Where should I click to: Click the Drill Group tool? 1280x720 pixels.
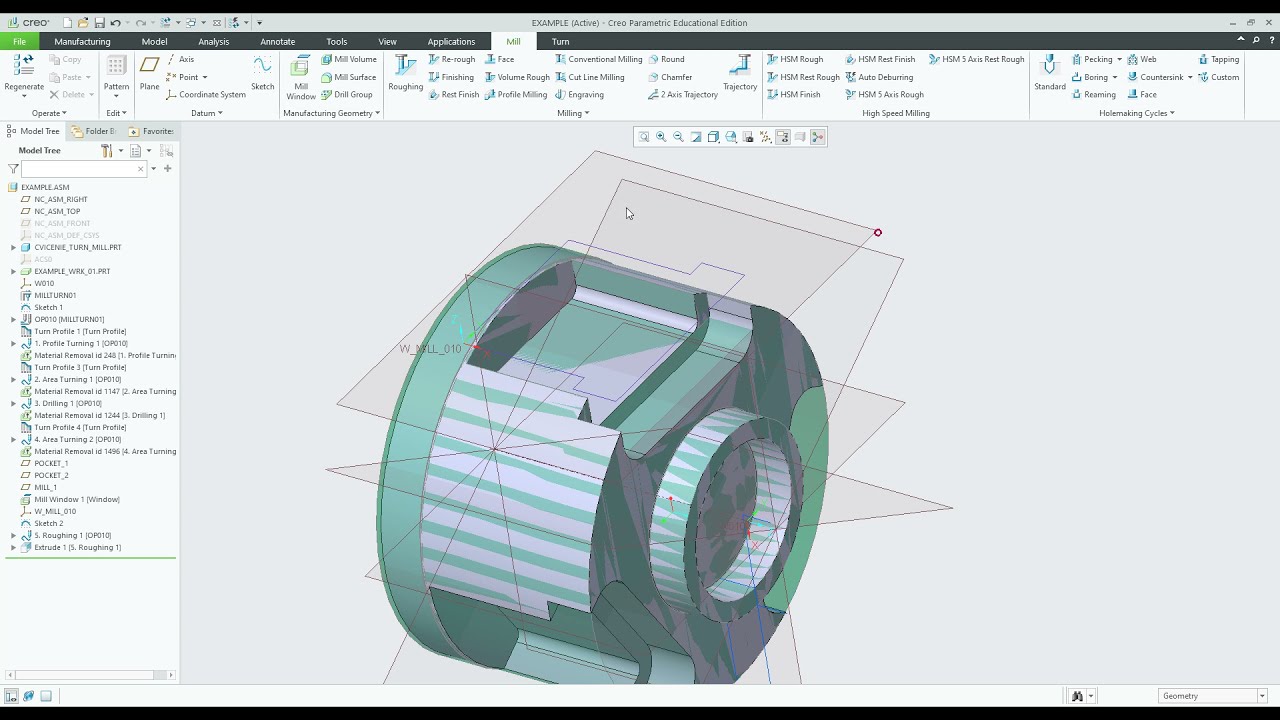tap(346, 95)
